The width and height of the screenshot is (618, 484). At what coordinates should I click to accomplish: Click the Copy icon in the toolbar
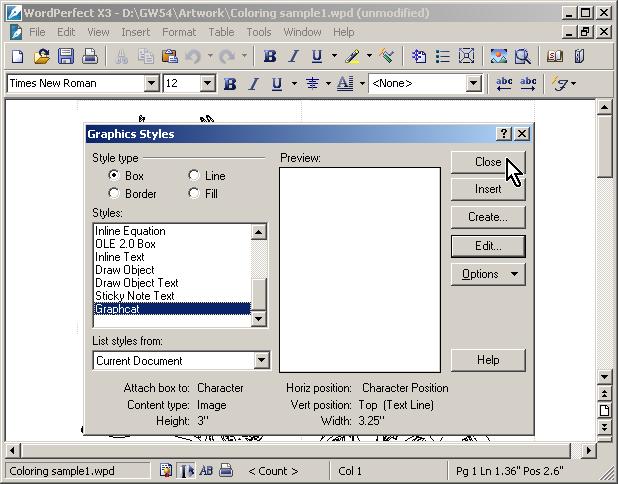tap(145, 56)
